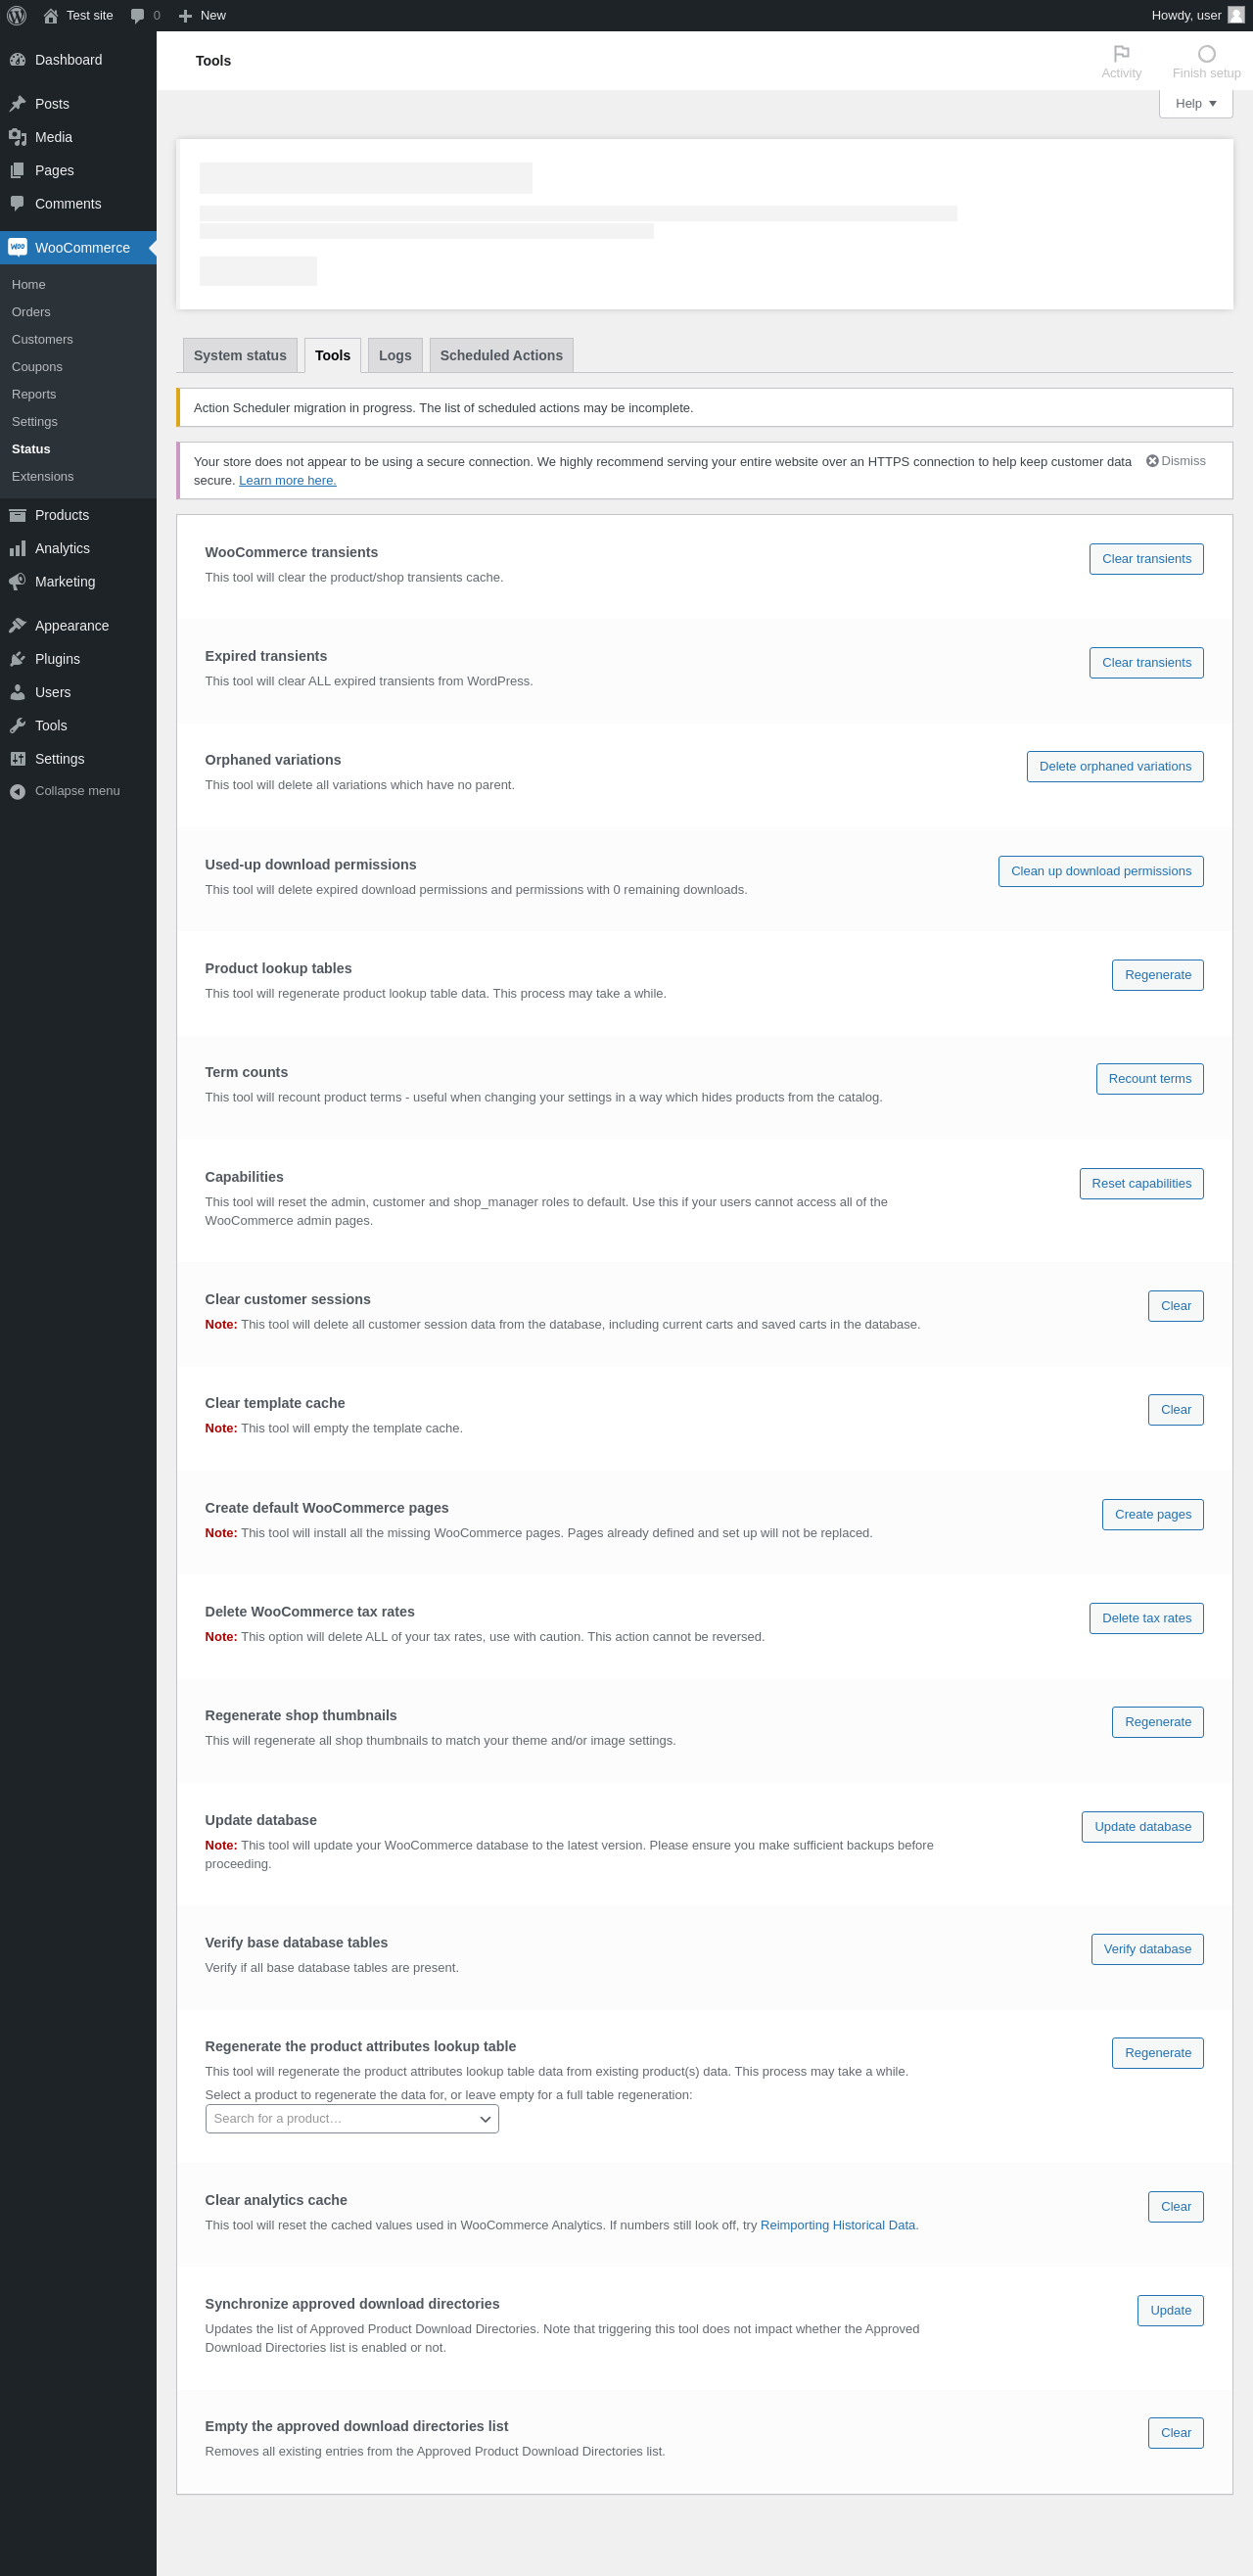The width and height of the screenshot is (1253, 2576).
Task: Click the Finish setup circle icon
Action: point(1206,54)
